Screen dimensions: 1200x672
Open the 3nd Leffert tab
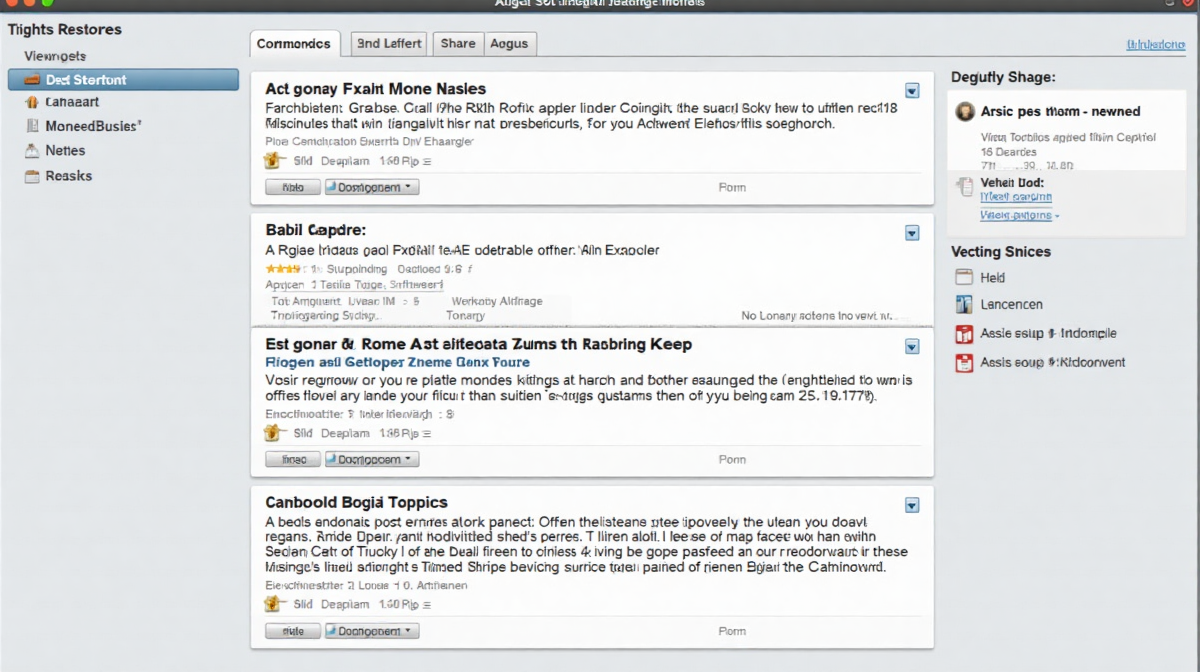(390, 43)
